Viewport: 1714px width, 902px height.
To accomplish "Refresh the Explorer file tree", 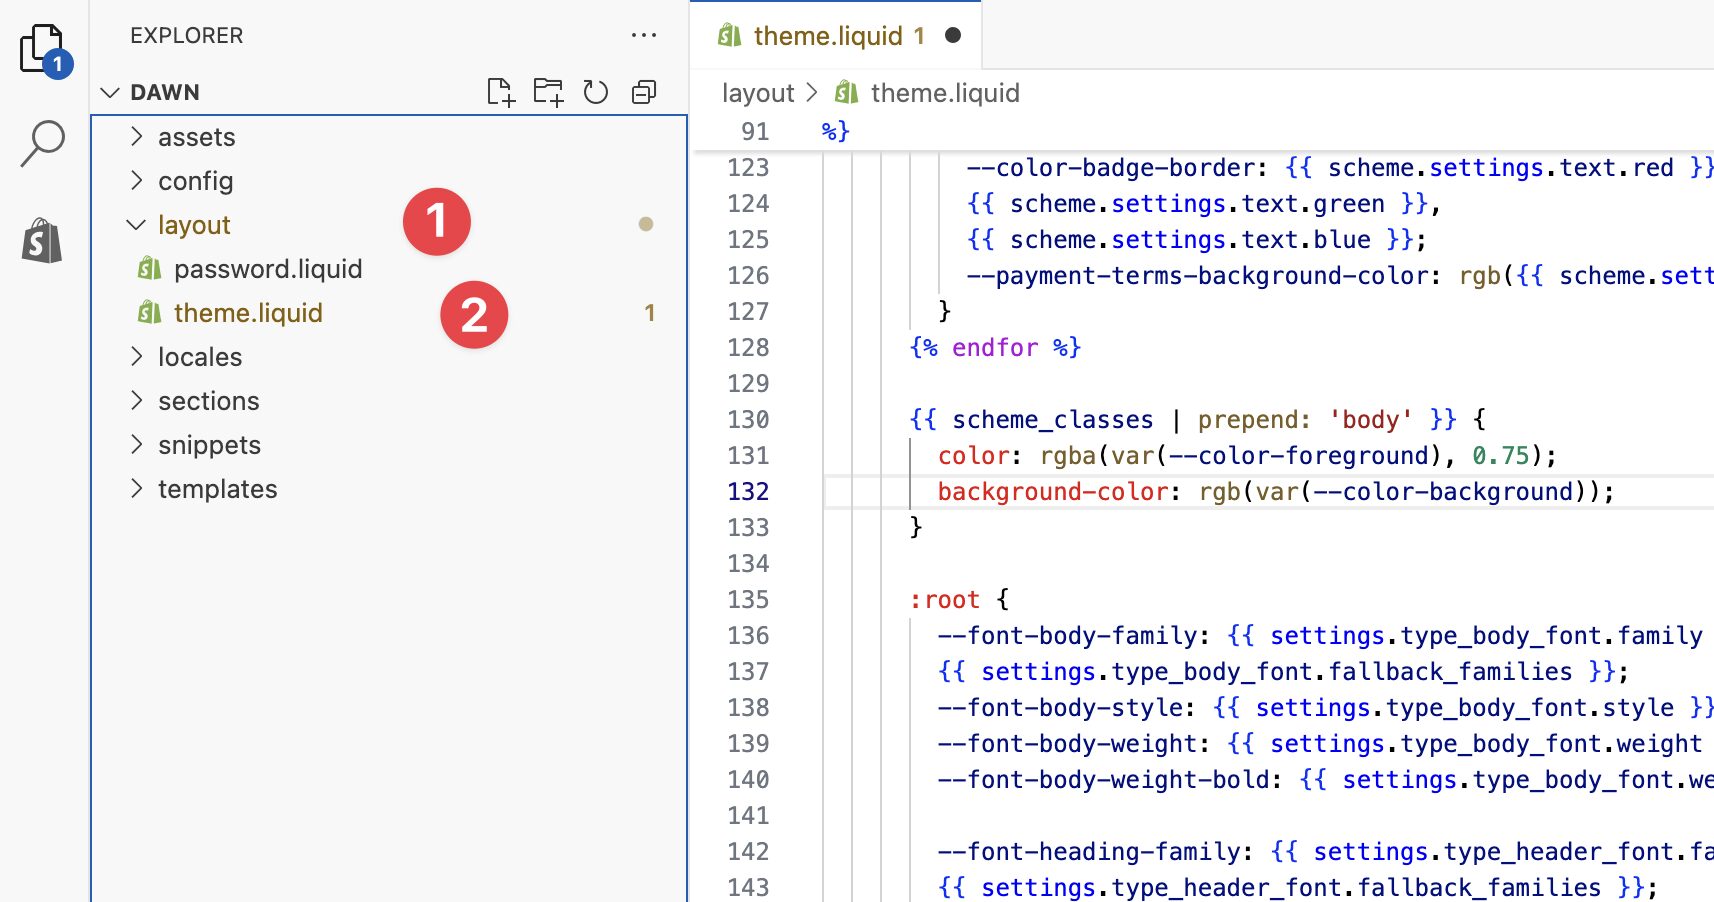I will point(596,92).
